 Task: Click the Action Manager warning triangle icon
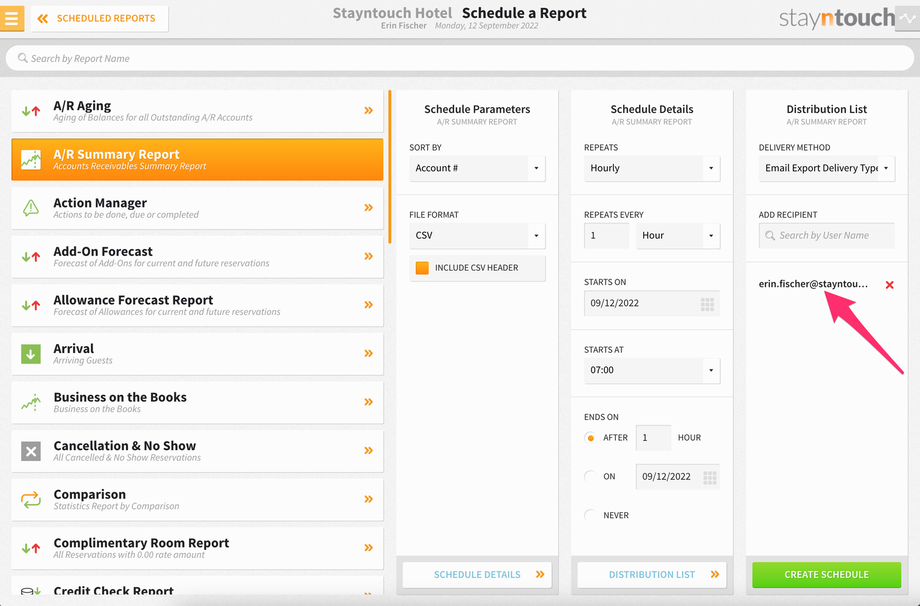coord(31,207)
